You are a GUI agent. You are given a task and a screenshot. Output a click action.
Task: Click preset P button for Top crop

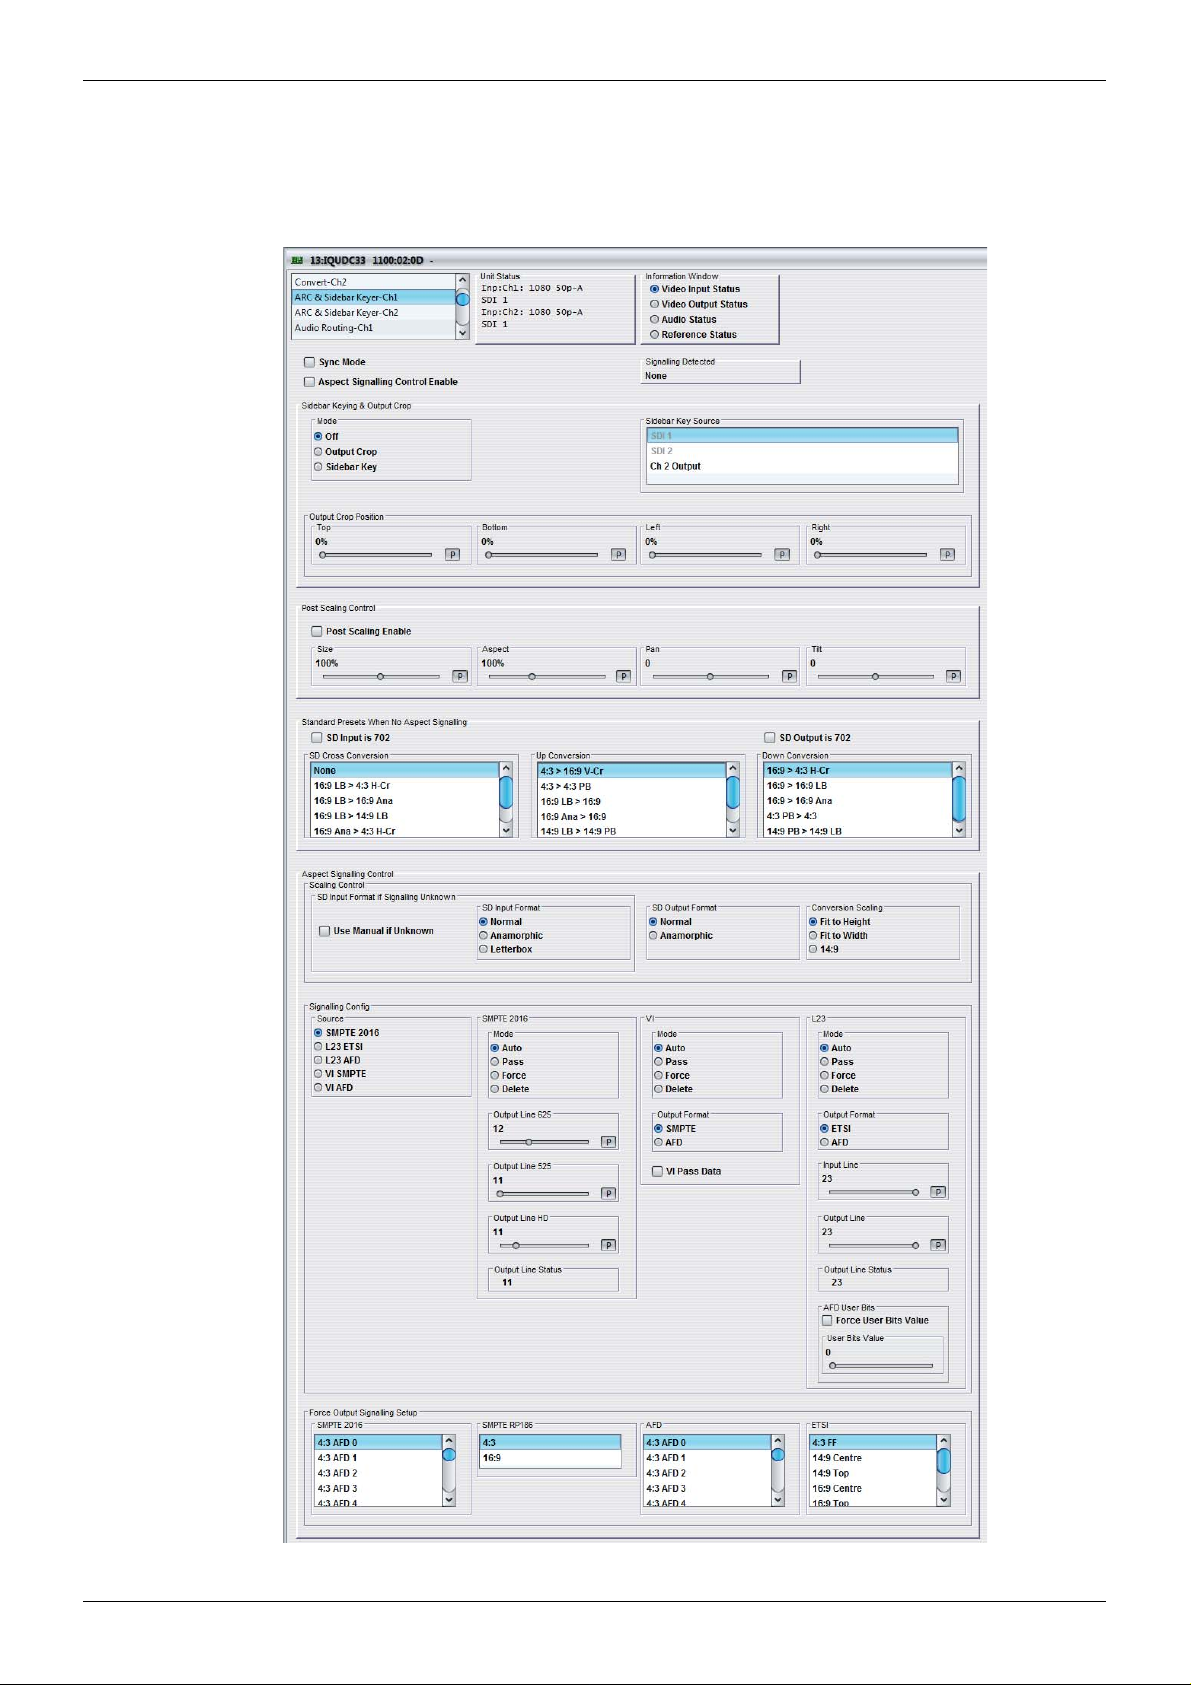(452, 555)
